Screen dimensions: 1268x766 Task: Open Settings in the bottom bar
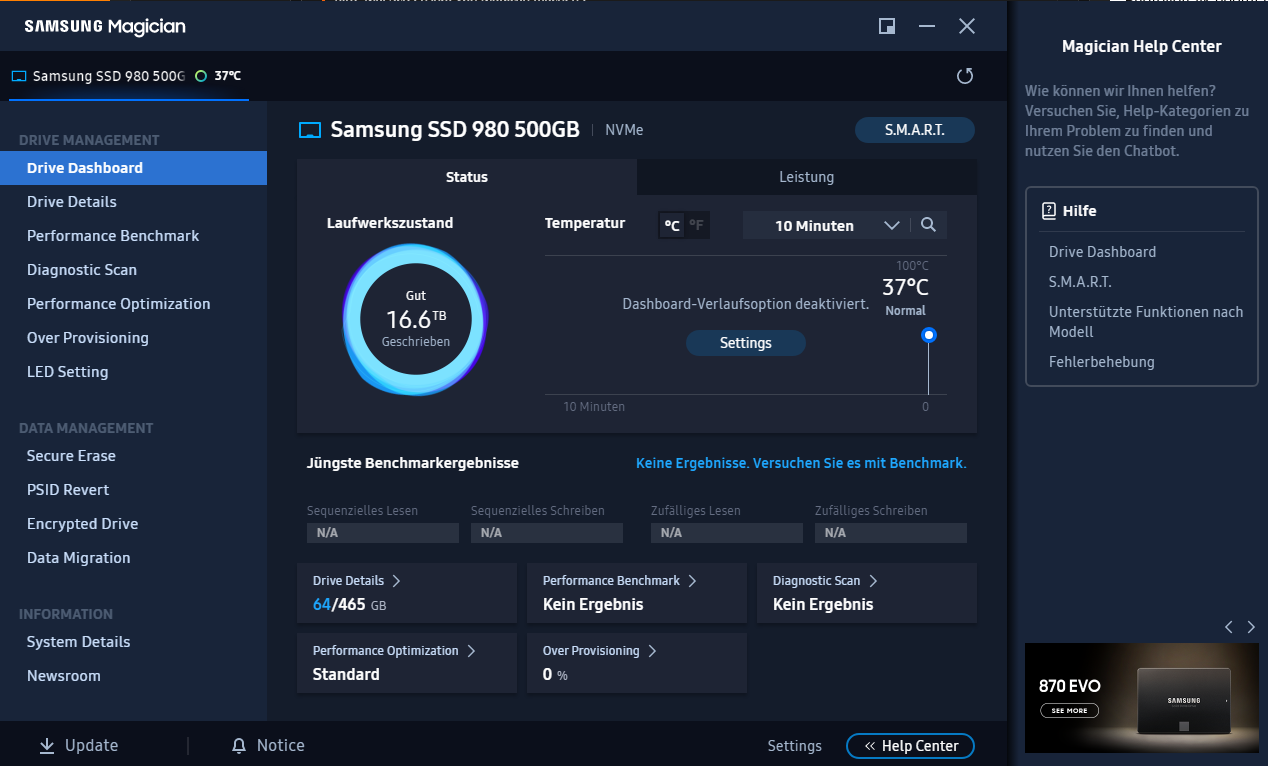tap(794, 746)
